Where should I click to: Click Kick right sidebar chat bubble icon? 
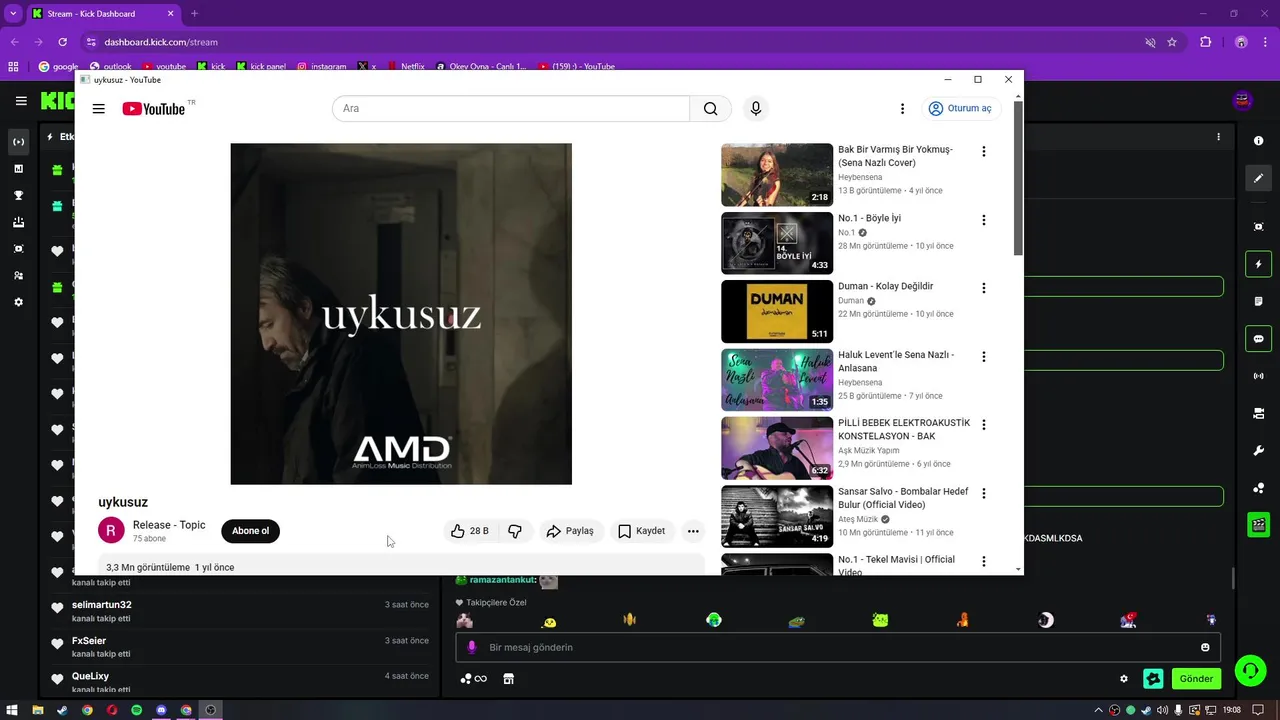tap(1258, 338)
